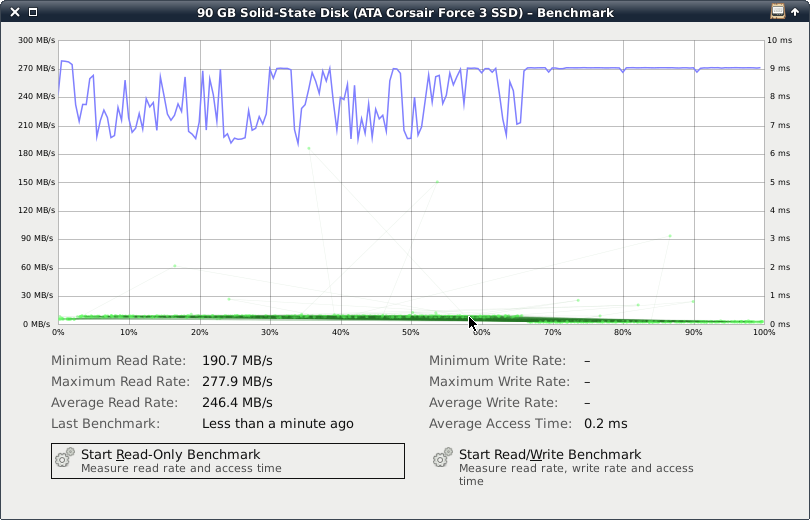The height and width of the screenshot is (520, 810).
Task: Click the '10%' horizontal axis label
Action: click(x=129, y=333)
